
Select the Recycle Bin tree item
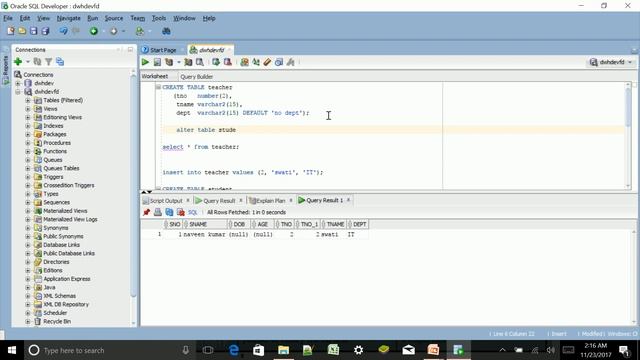coord(57,321)
